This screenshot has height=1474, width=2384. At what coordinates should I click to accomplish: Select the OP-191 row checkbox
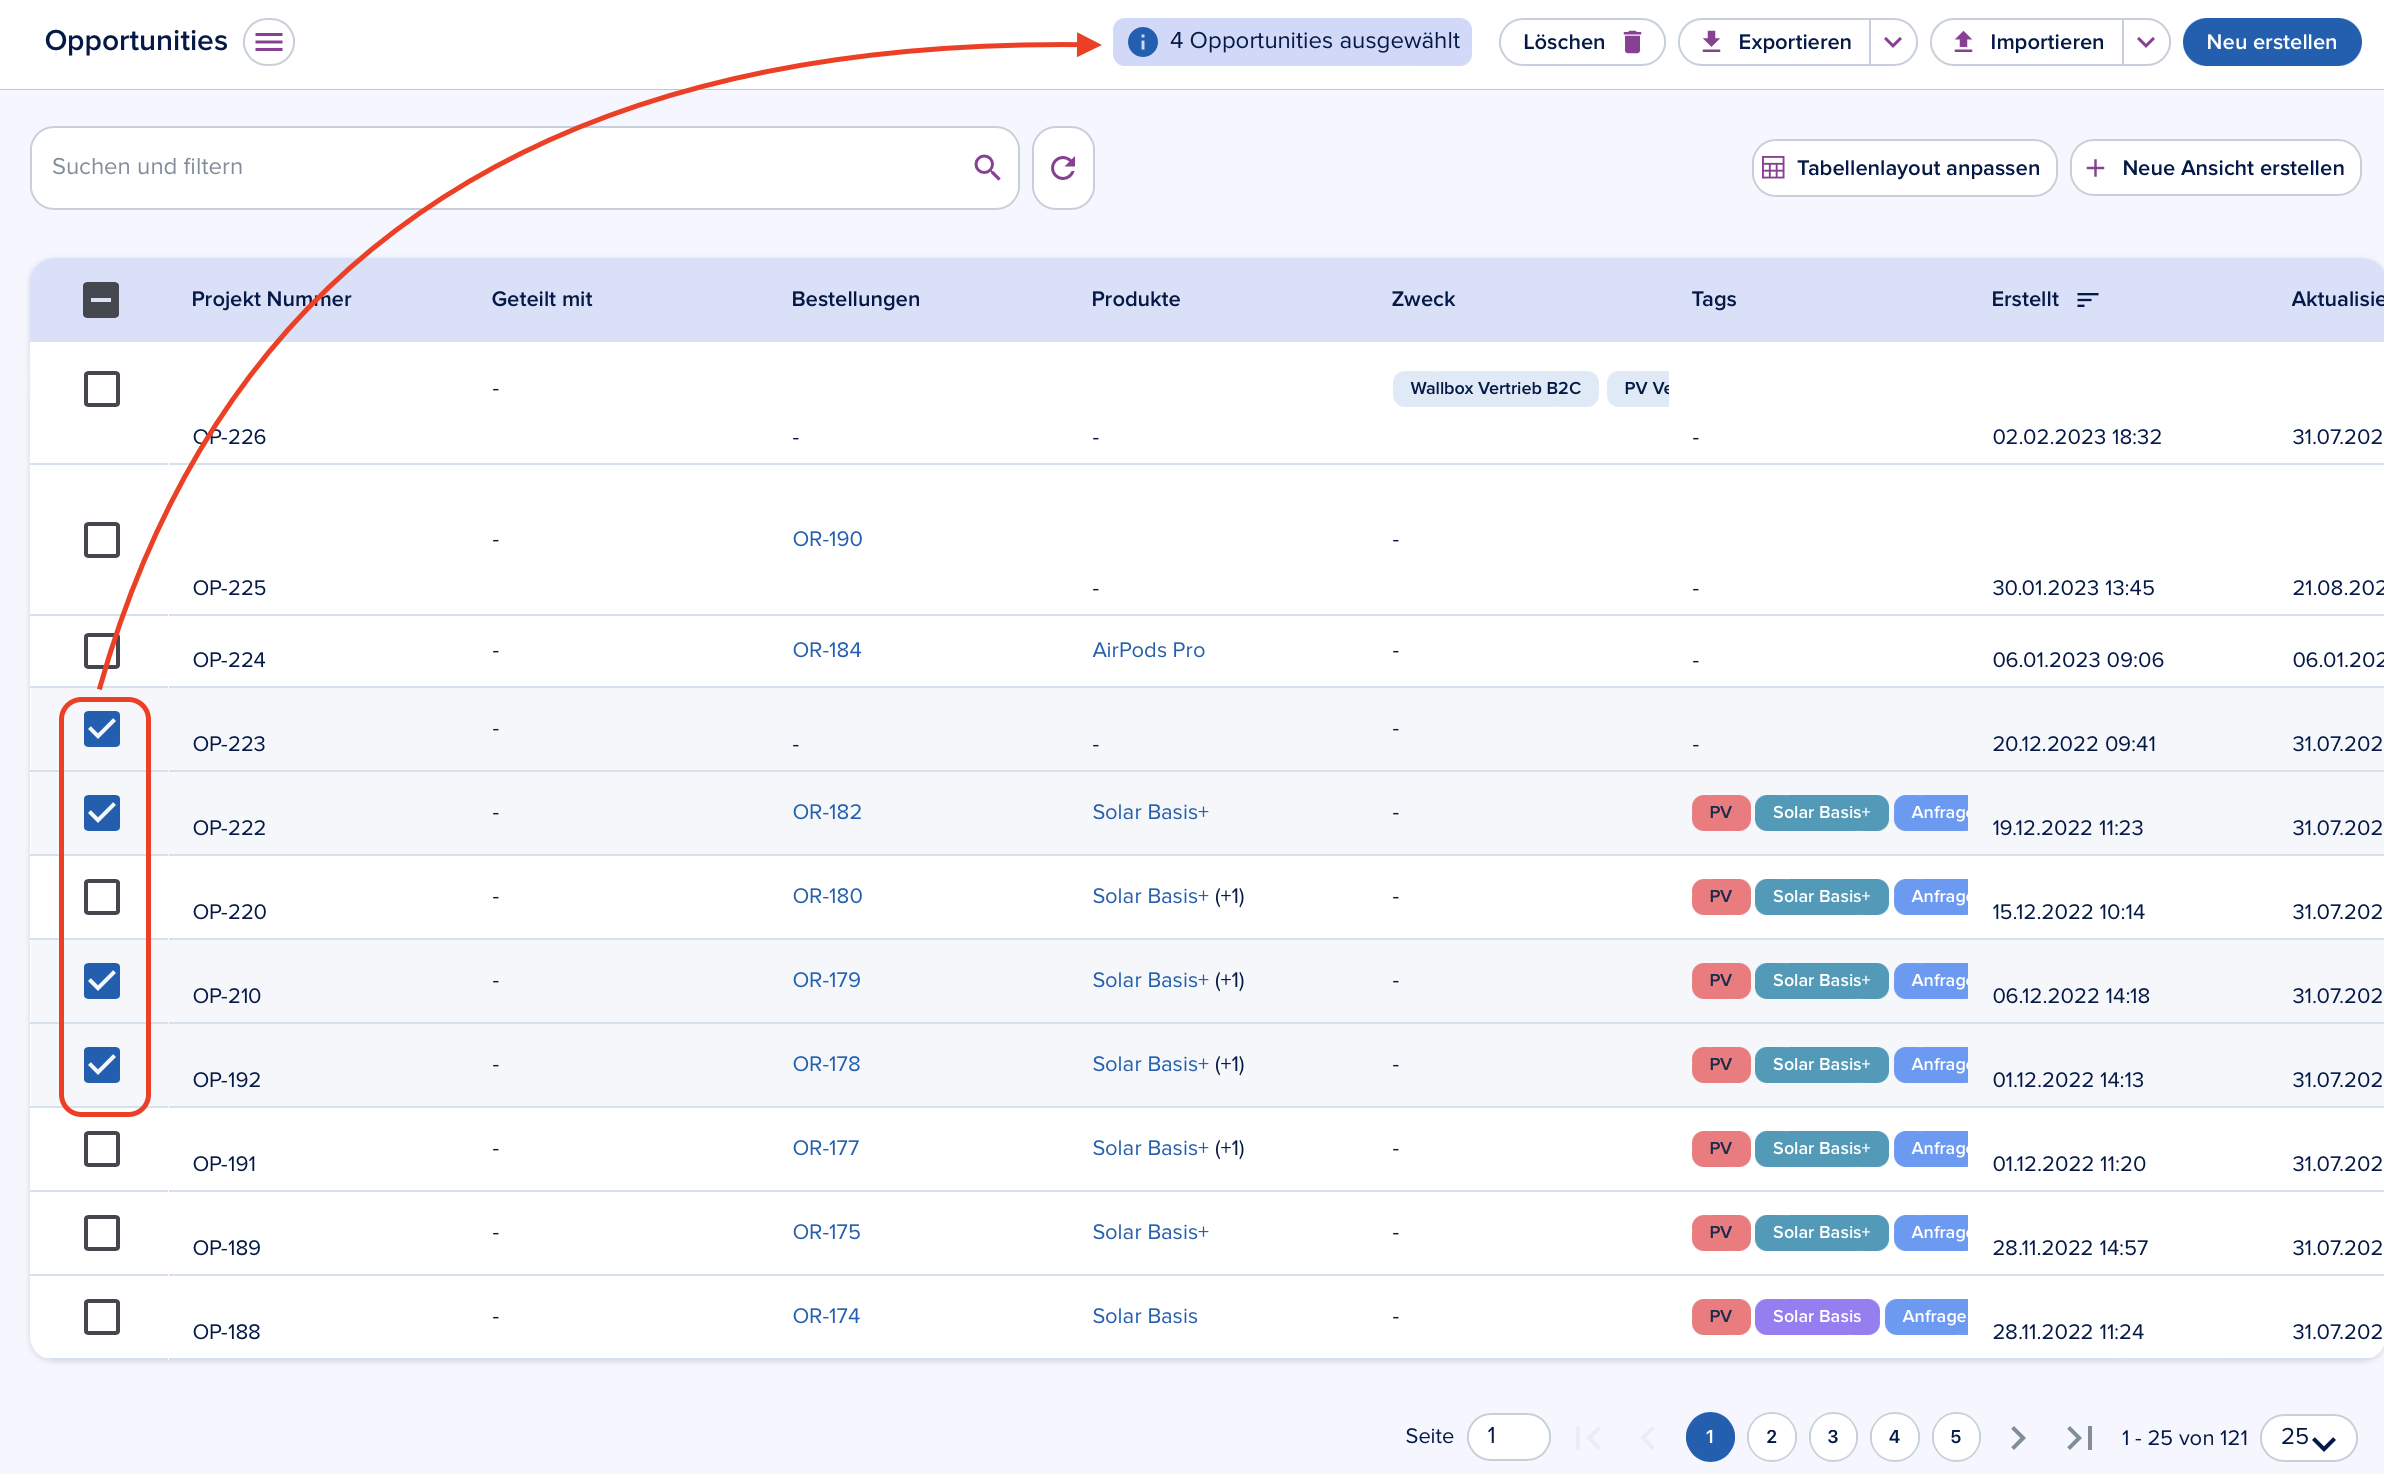pyautogui.click(x=101, y=1148)
